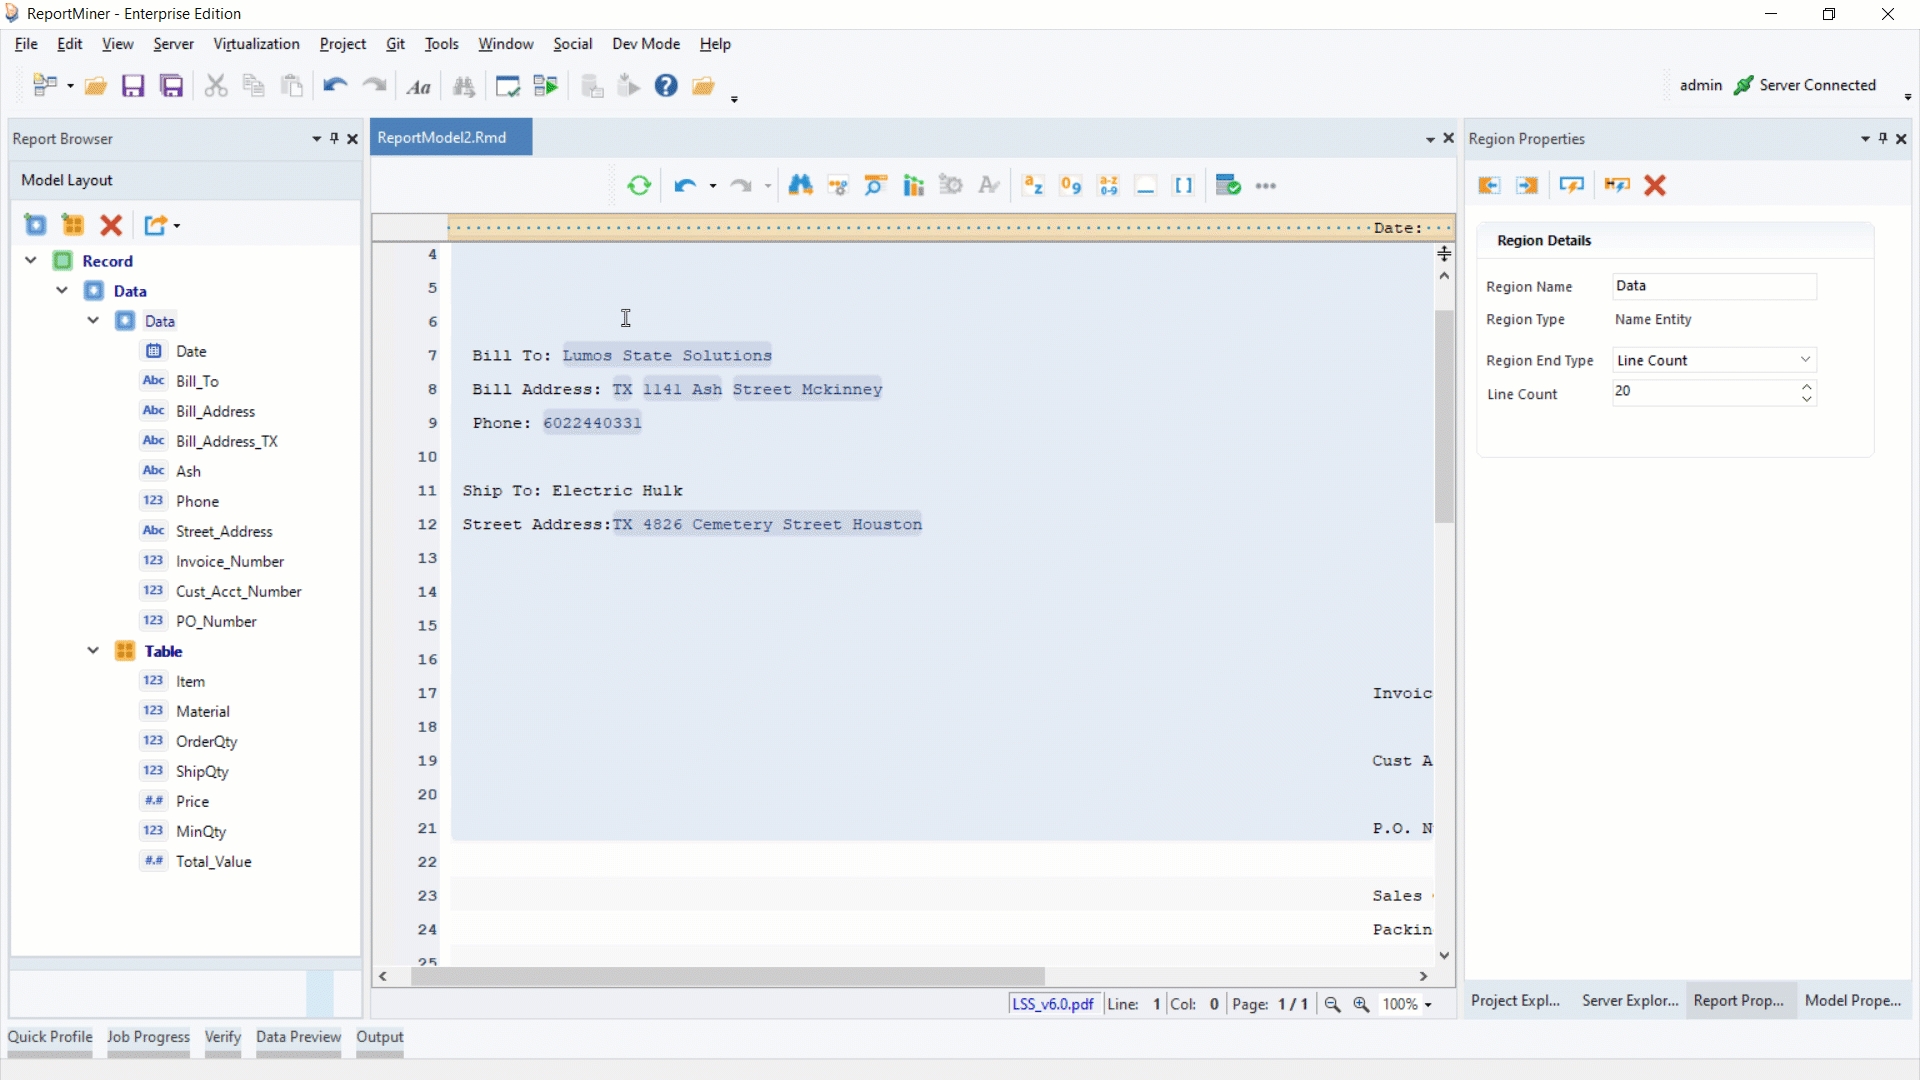Open the Region End Type dropdown
1920x1080 pixels.
[x=1805, y=360]
